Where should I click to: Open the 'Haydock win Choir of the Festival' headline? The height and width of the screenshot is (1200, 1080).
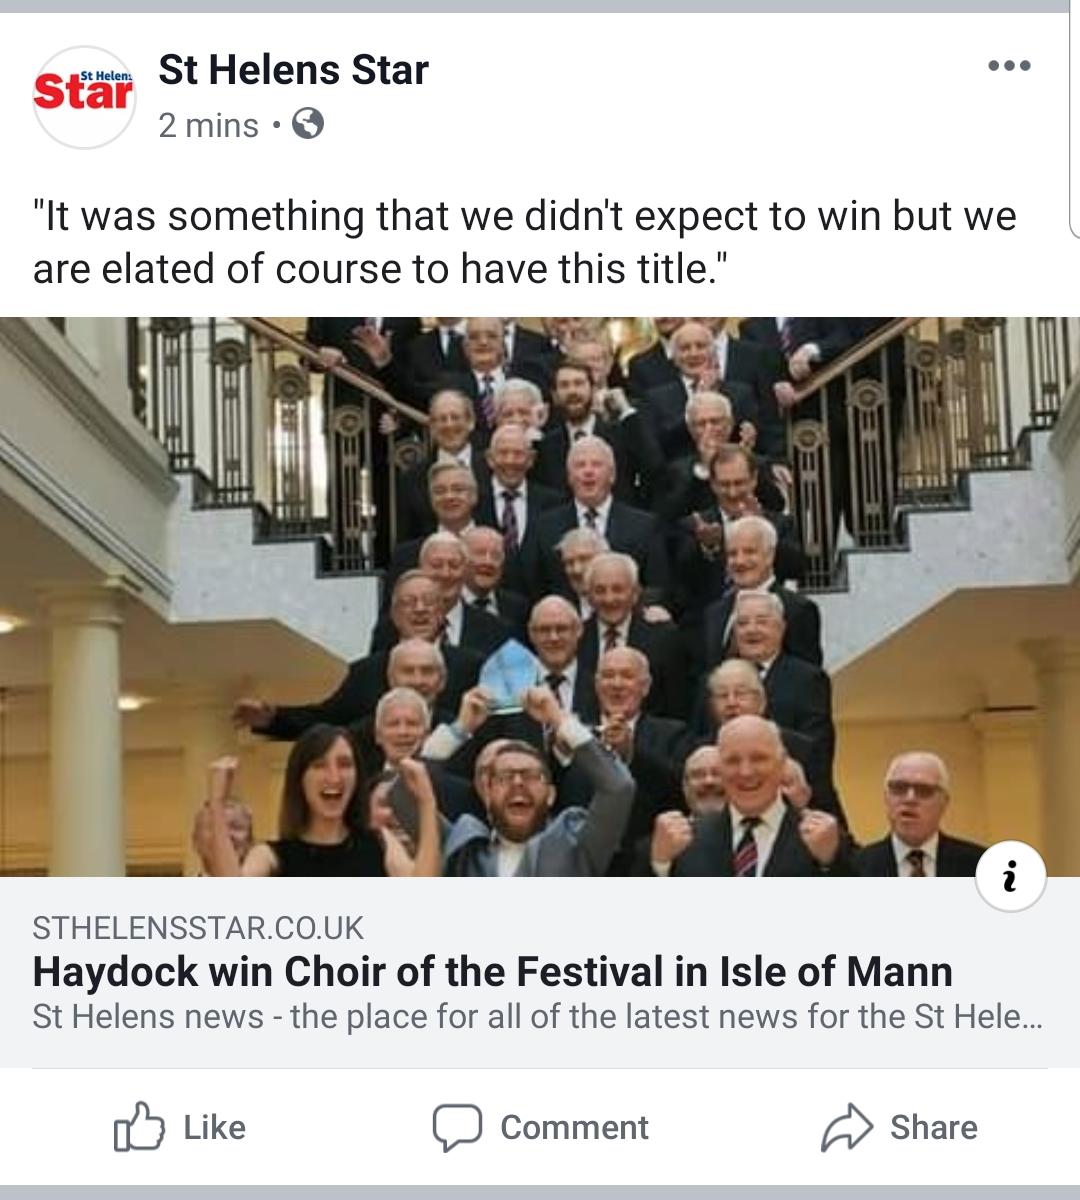(492, 972)
